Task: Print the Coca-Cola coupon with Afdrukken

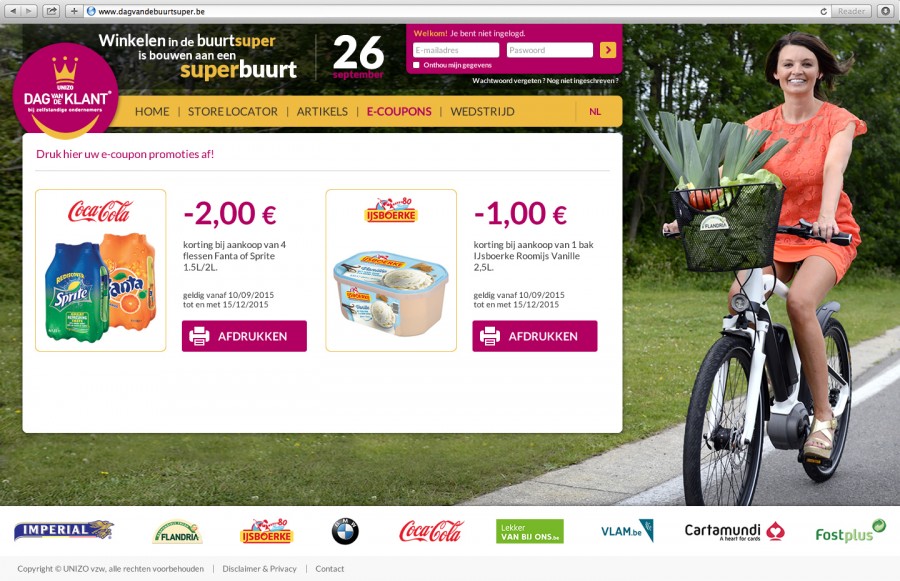Action: (x=244, y=336)
